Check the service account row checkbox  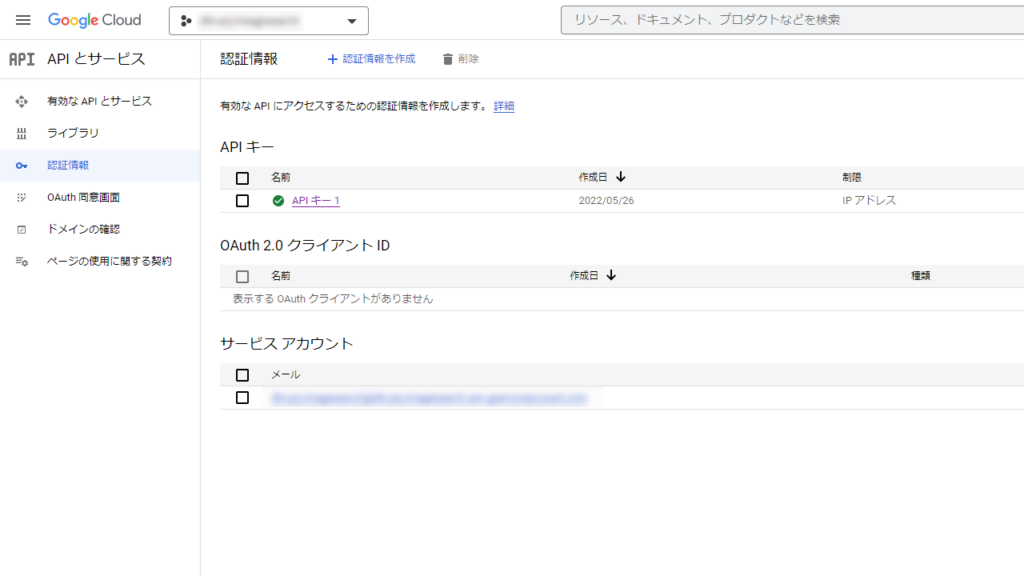tap(241, 396)
